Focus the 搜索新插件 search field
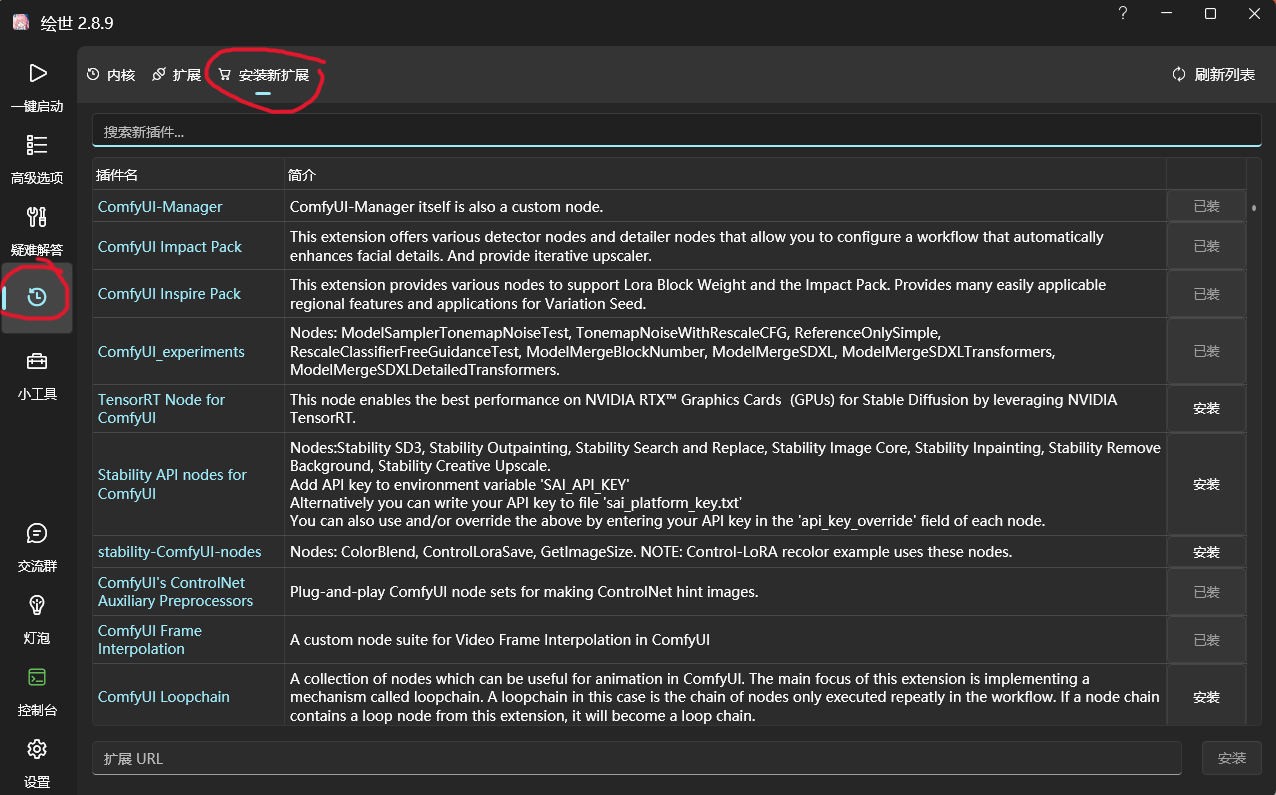This screenshot has height=795, width=1276. tap(677, 131)
